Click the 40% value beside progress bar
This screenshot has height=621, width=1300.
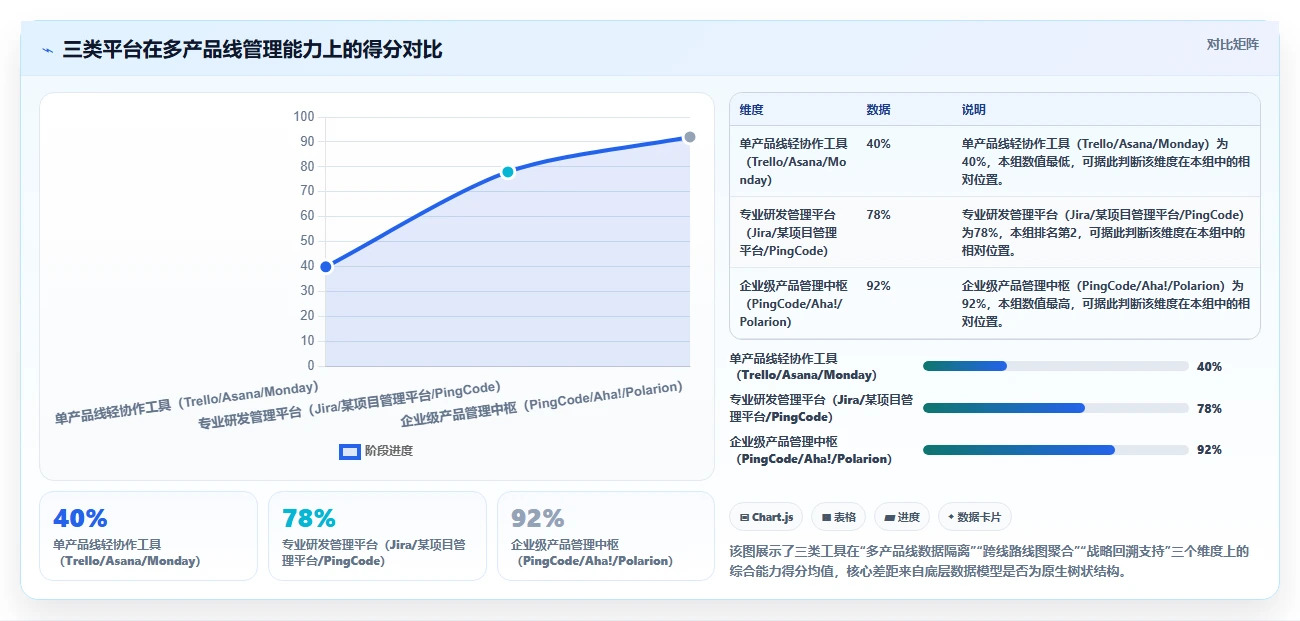point(1209,367)
